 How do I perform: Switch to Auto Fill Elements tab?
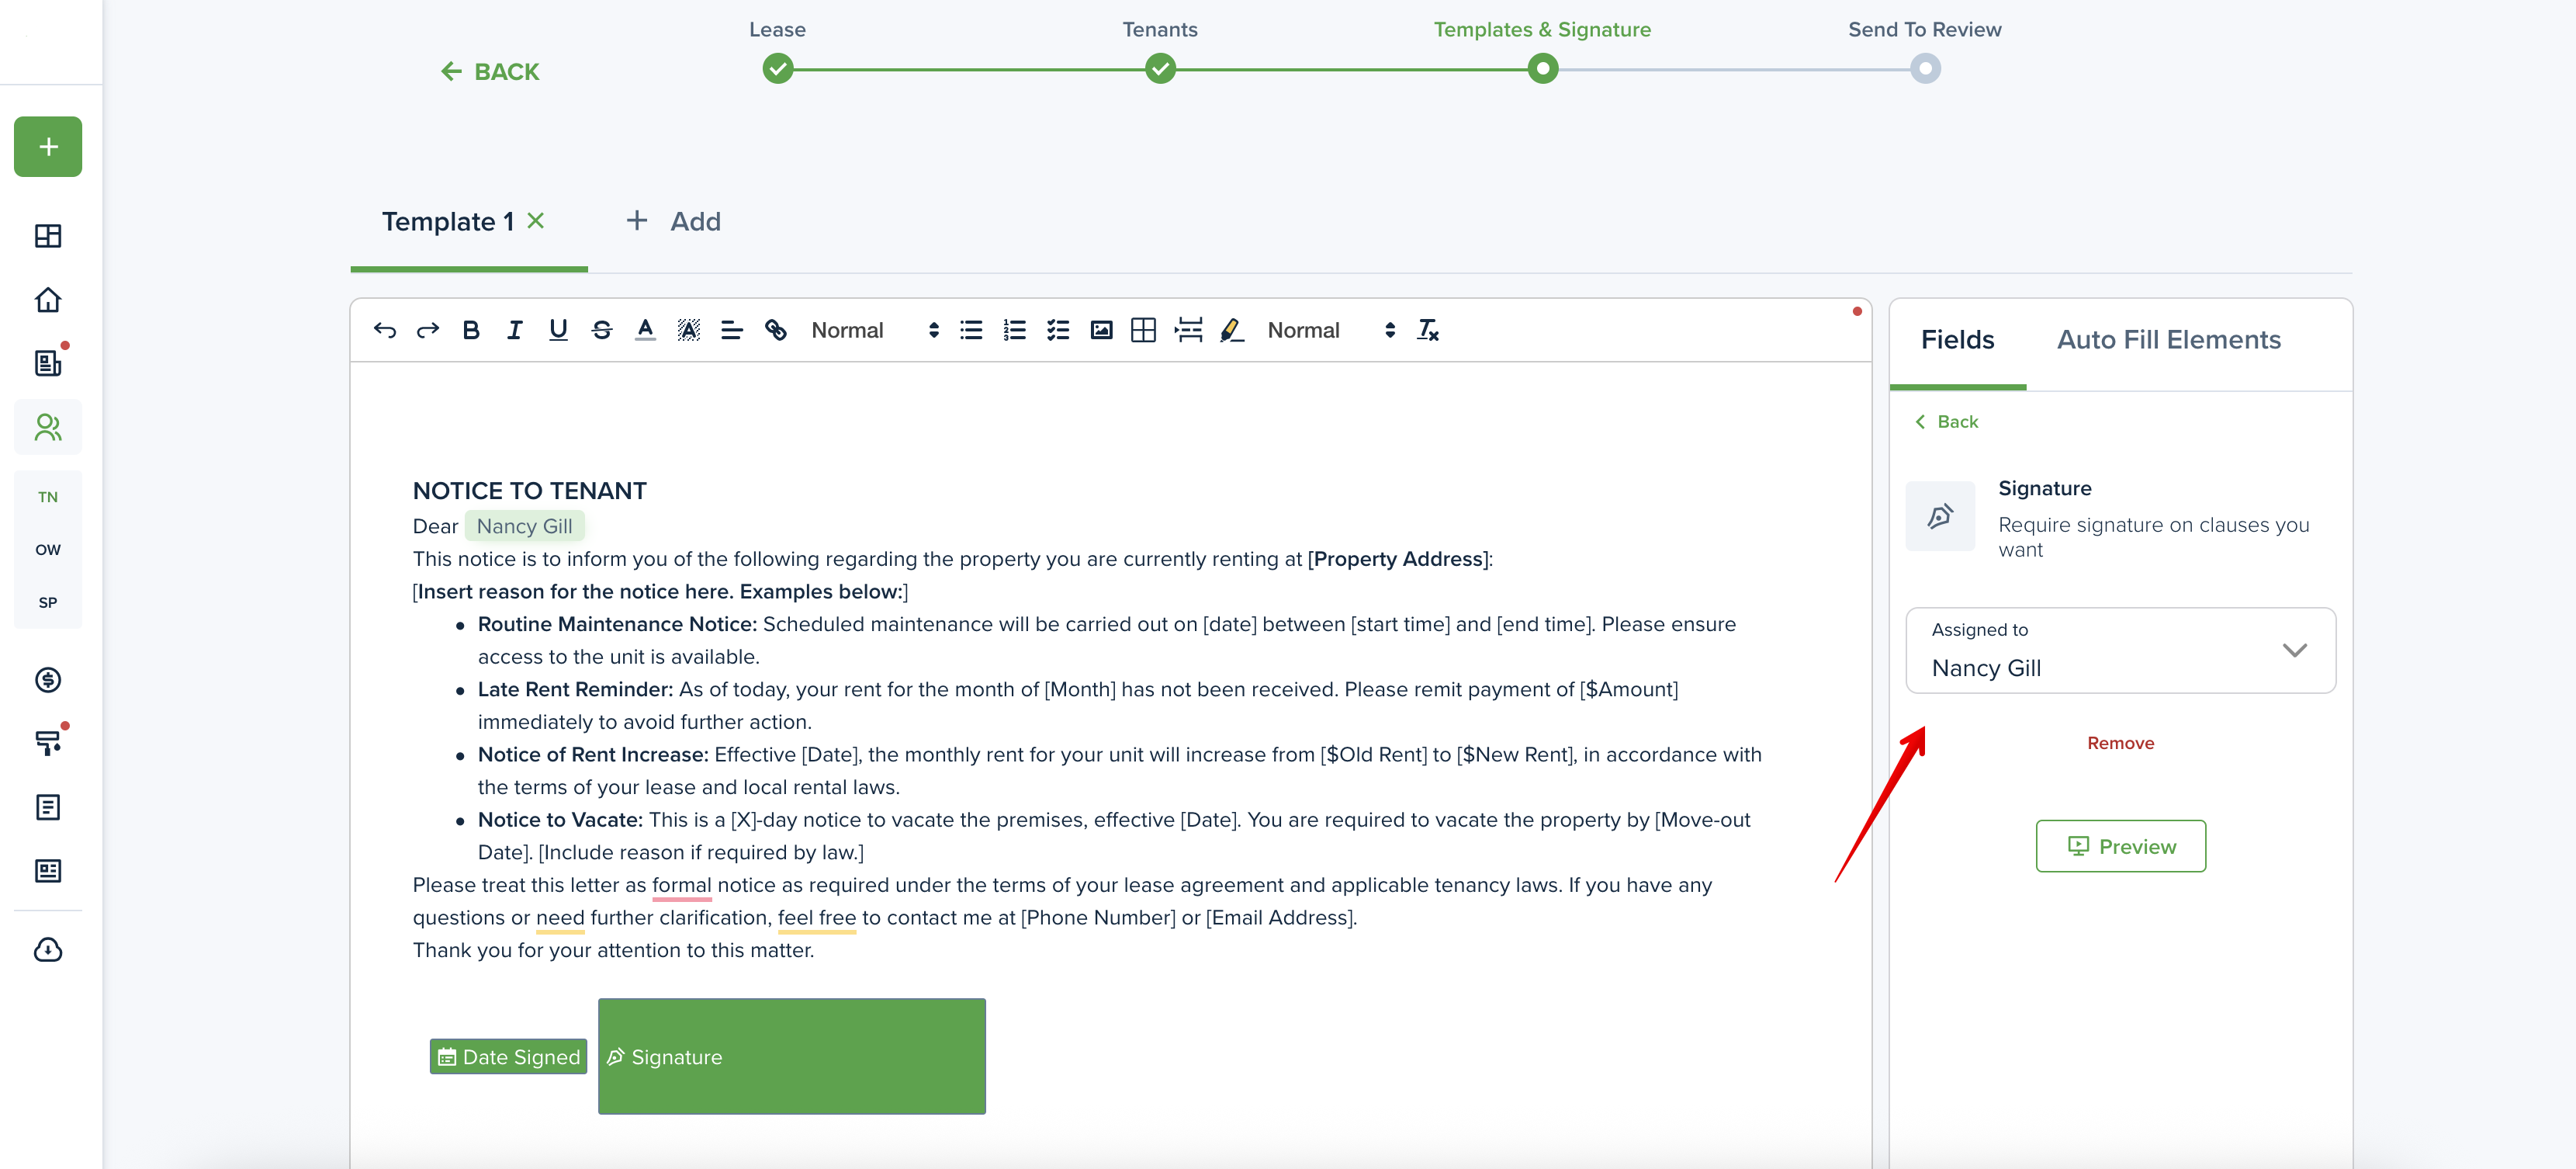click(x=2168, y=340)
